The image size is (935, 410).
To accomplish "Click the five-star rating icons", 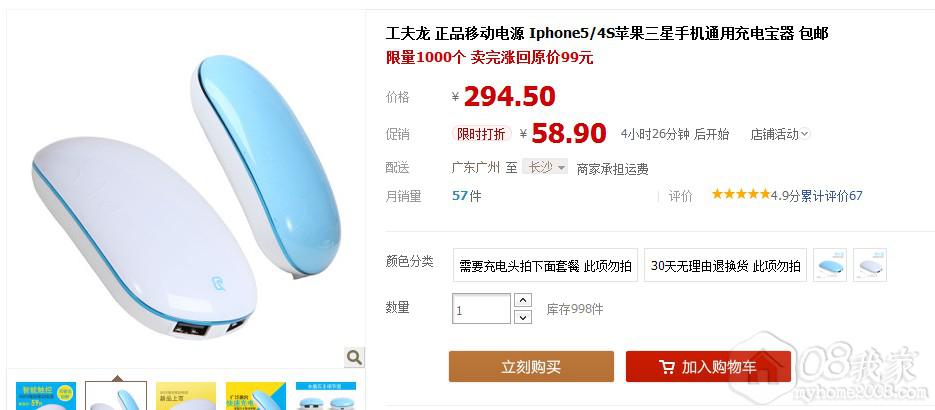I will point(741,194).
